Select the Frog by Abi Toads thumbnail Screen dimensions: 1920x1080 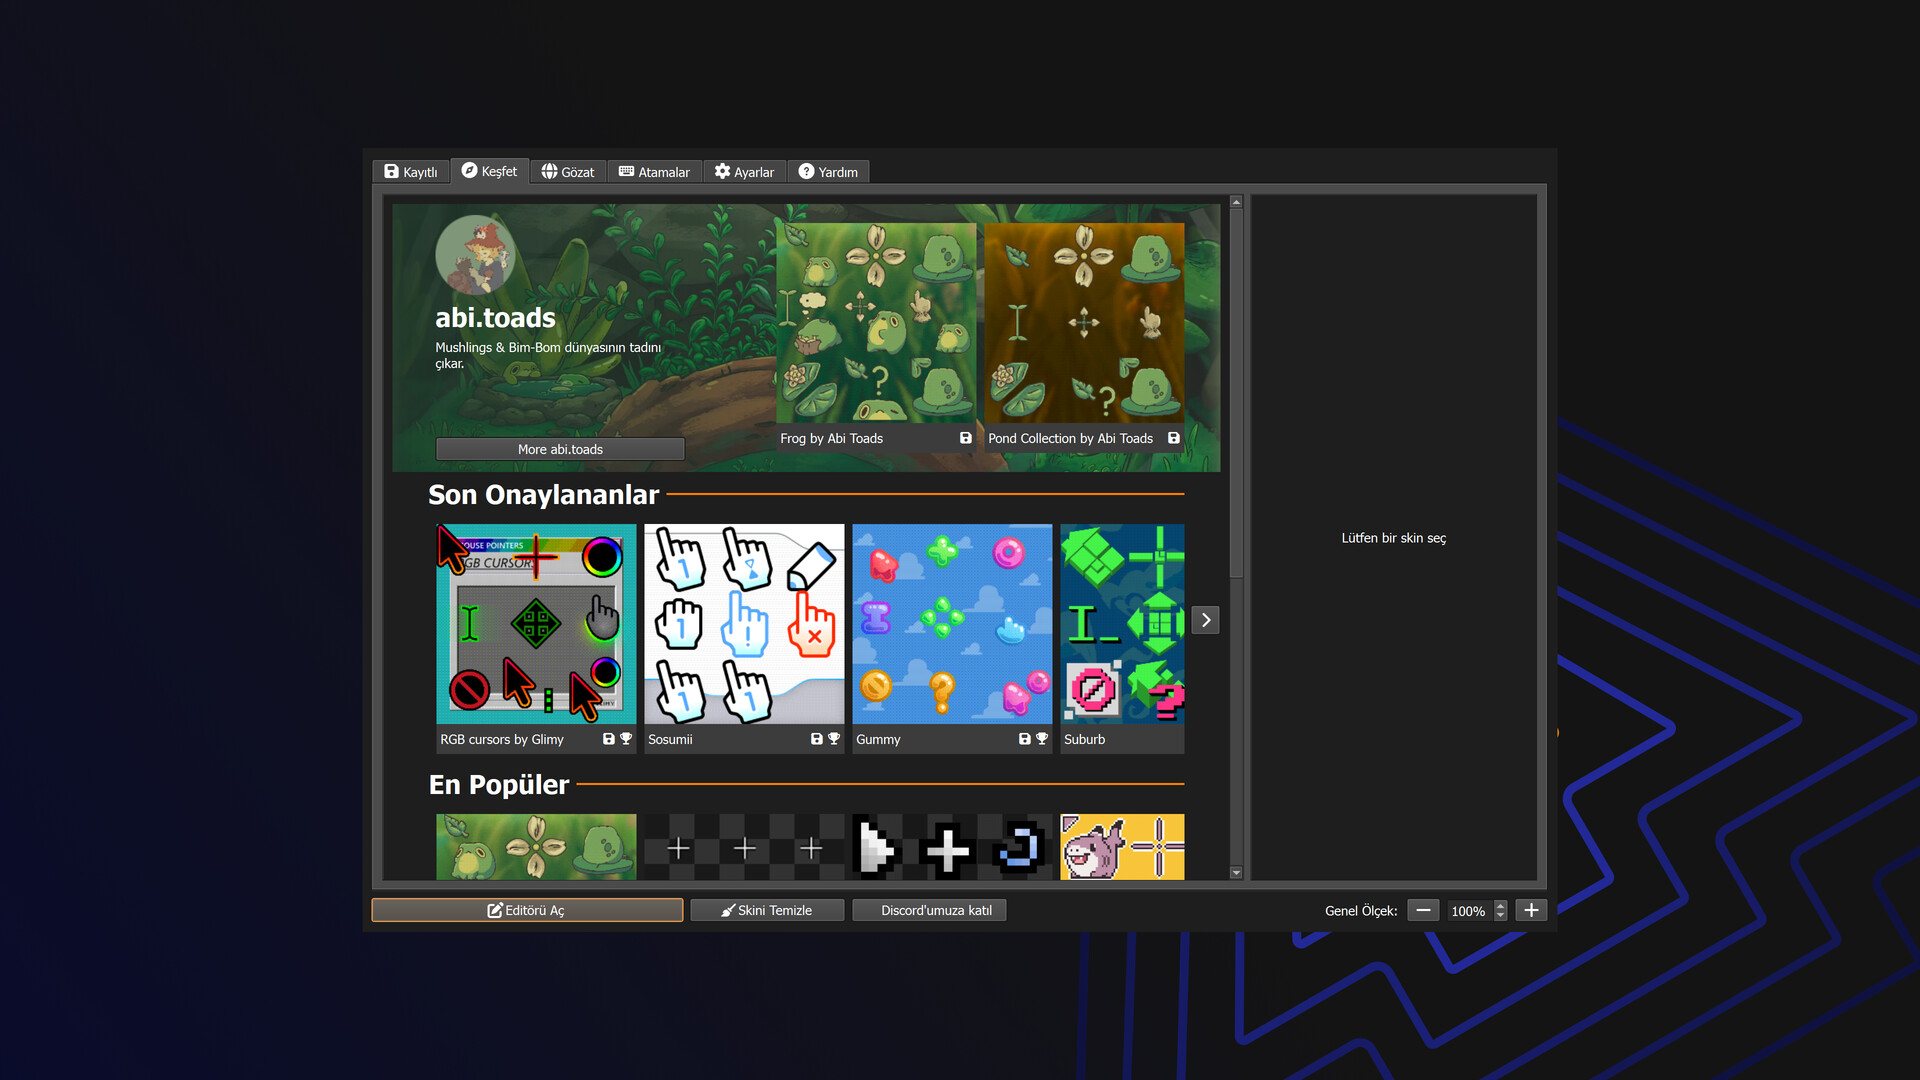[x=876, y=323]
